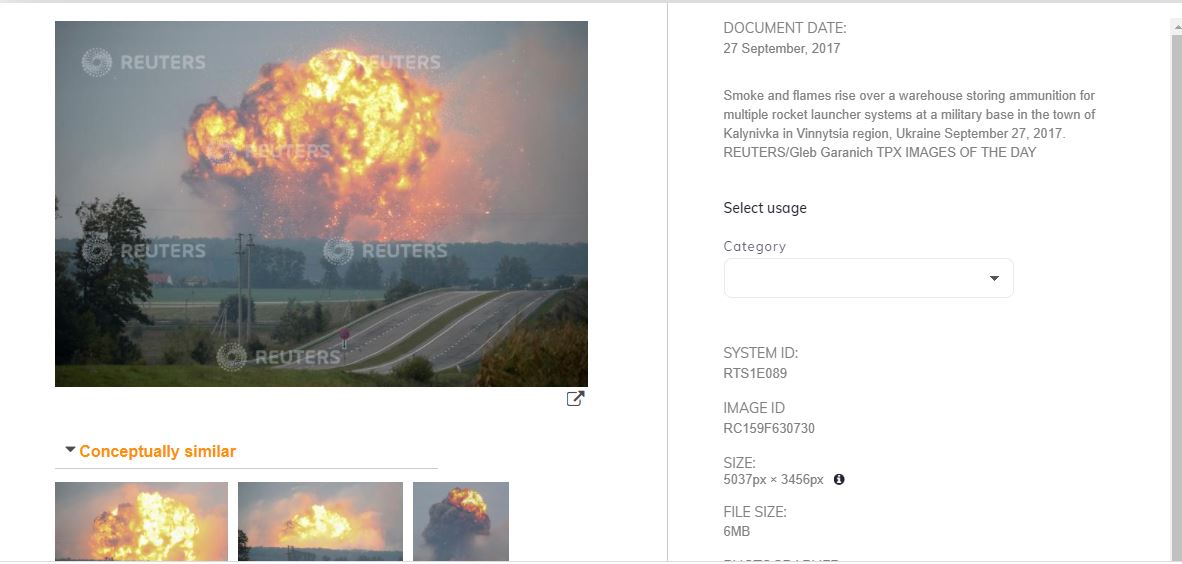The image size is (1182, 564).
Task: Open the second similar explosion thumbnail
Action: (x=320, y=521)
